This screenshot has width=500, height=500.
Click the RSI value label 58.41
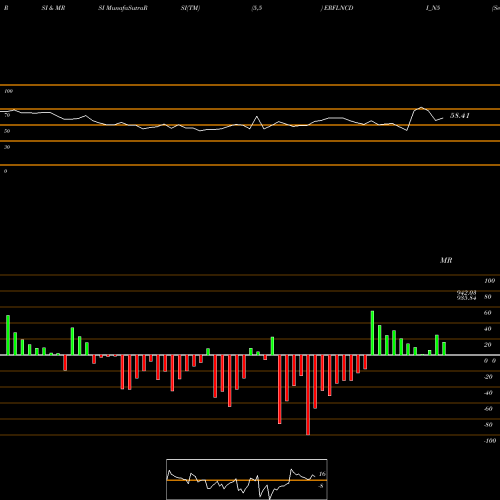click(x=460, y=116)
